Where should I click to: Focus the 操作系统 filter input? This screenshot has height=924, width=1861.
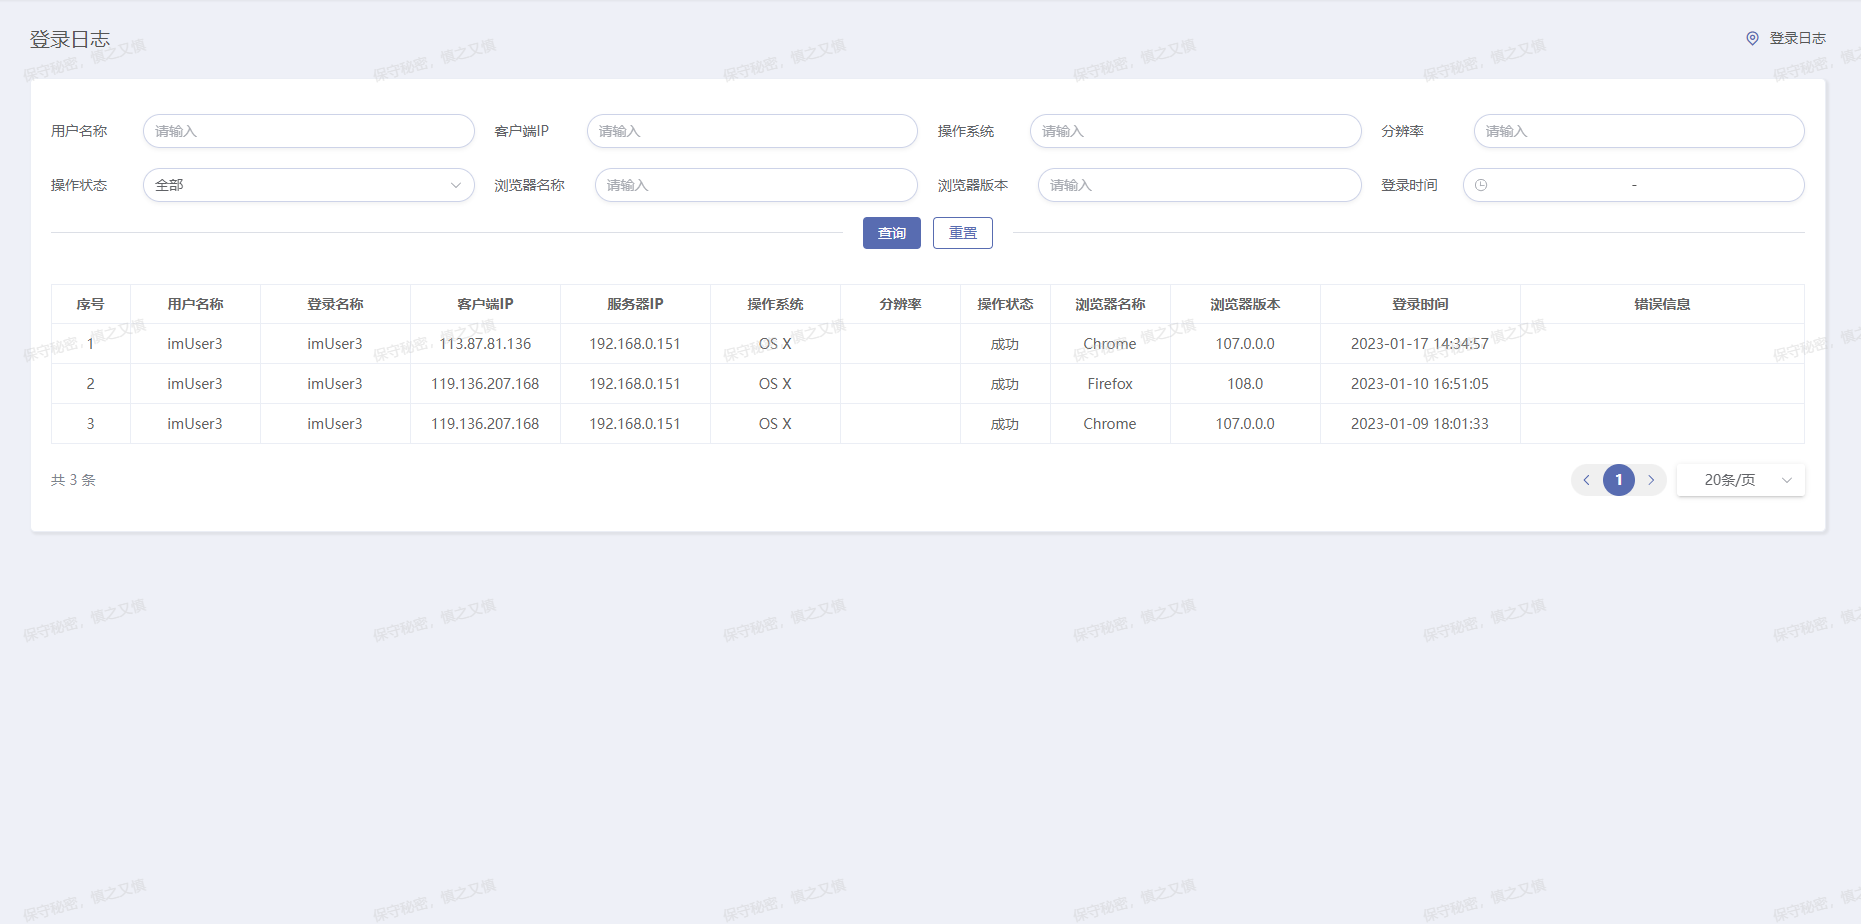1195,131
